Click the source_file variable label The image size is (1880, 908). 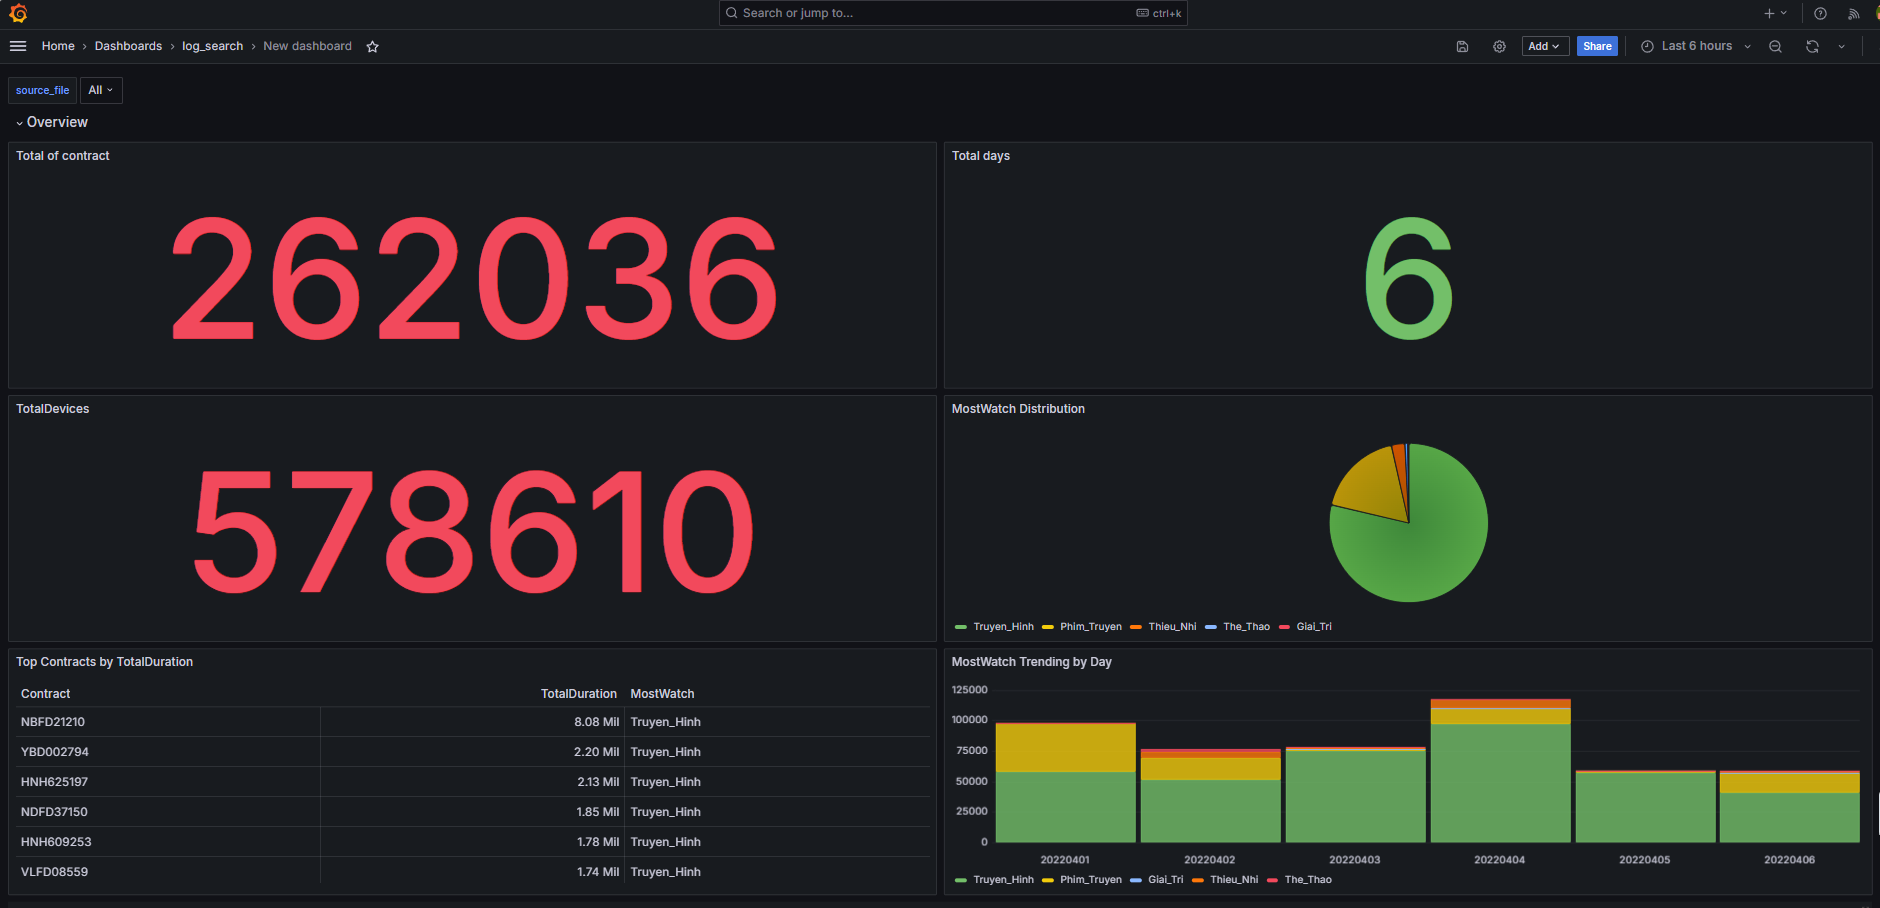click(43, 90)
